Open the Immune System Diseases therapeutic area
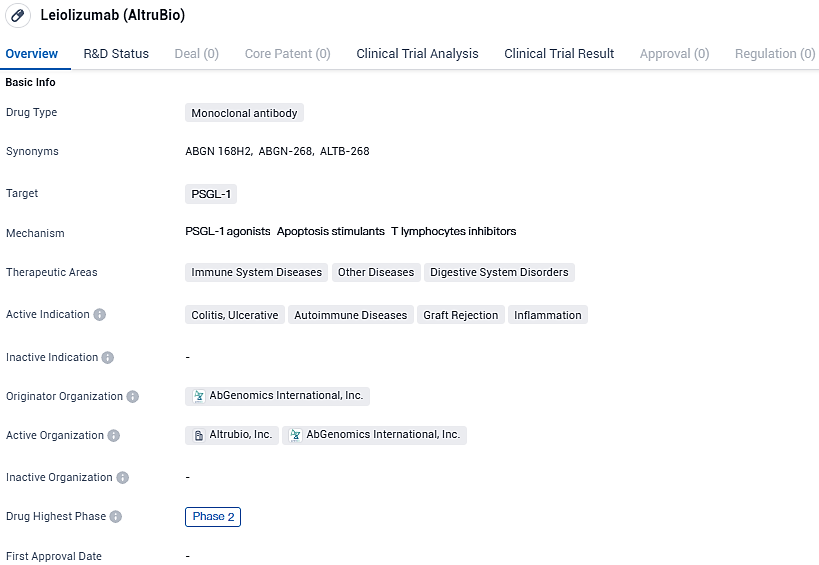The width and height of the screenshot is (819, 565). click(x=257, y=272)
